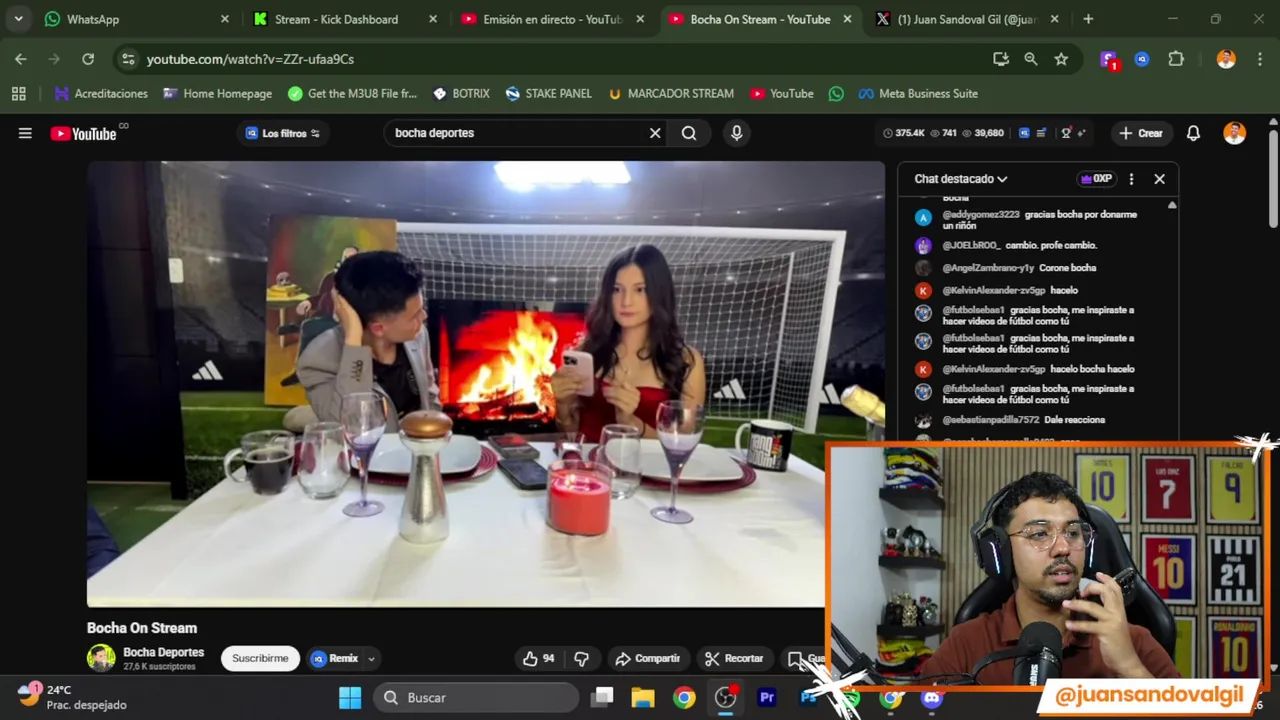Screen dimensions: 1280x720
Task: Clear the bocha deportes search text
Action: tap(655, 133)
